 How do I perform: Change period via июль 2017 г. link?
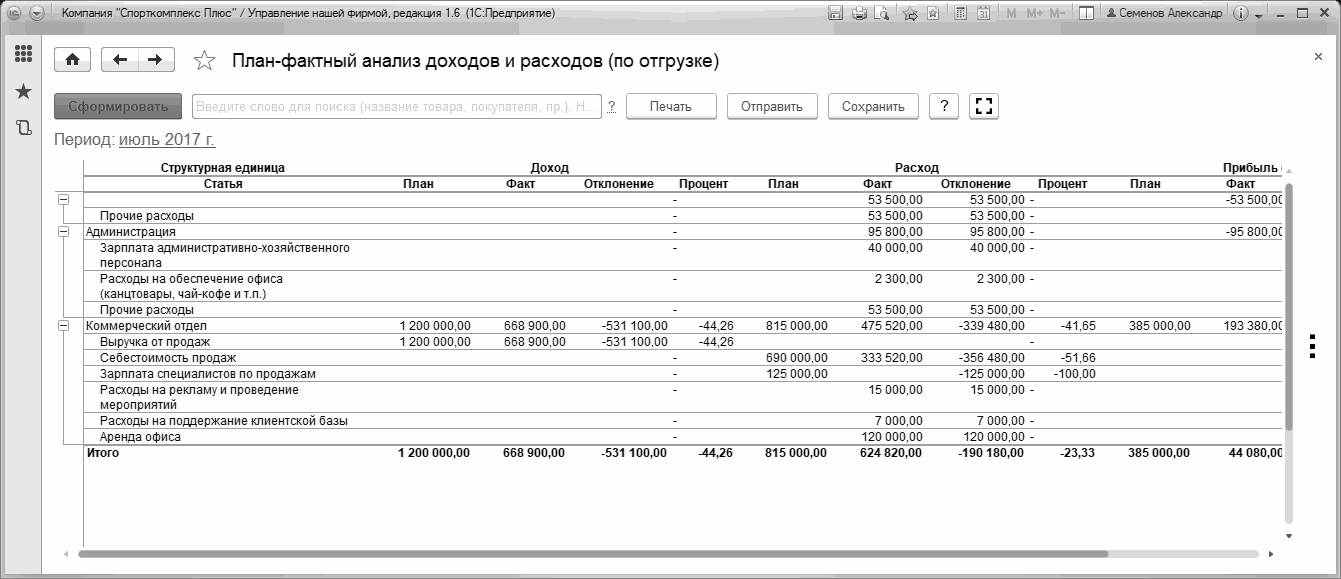[x=167, y=139]
